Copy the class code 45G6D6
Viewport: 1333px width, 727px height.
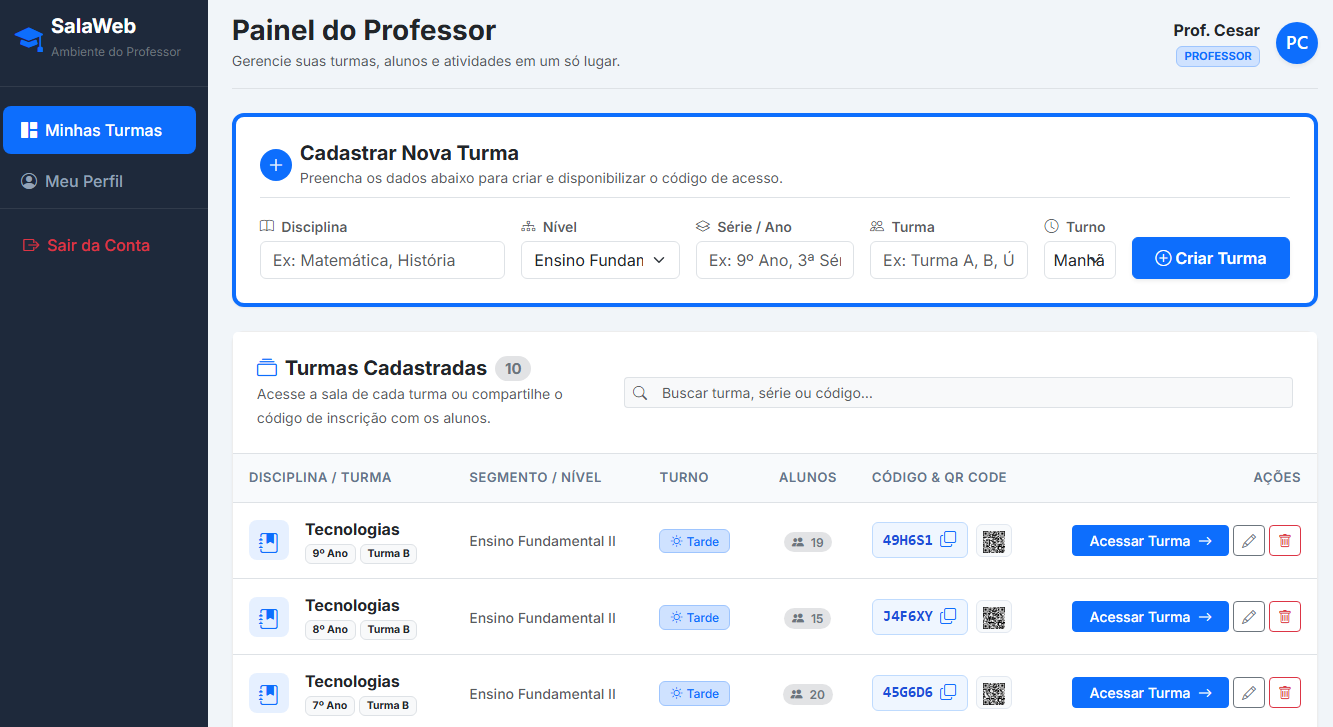point(948,692)
